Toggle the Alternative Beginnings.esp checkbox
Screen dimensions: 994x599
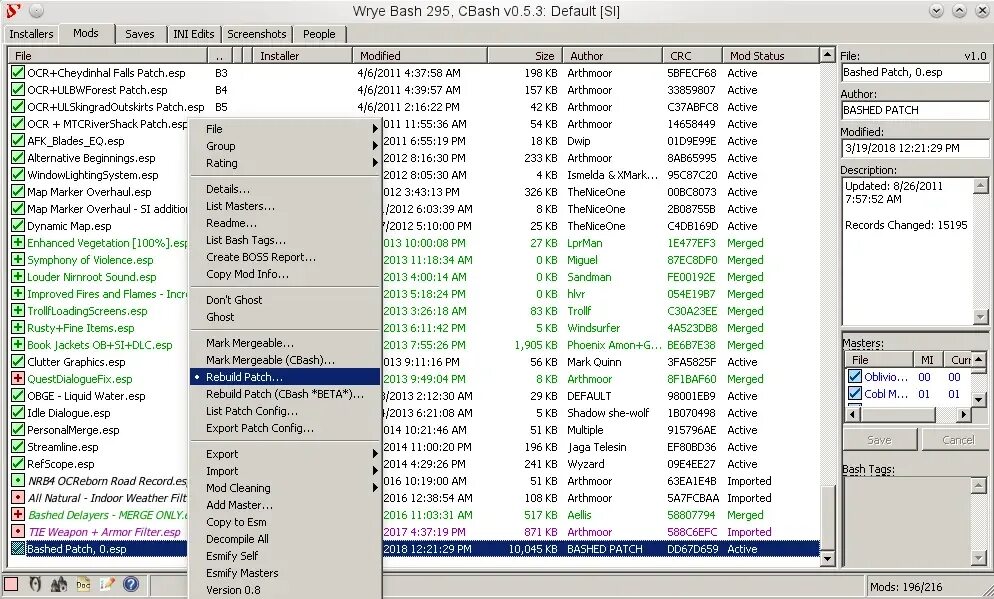click(18, 158)
